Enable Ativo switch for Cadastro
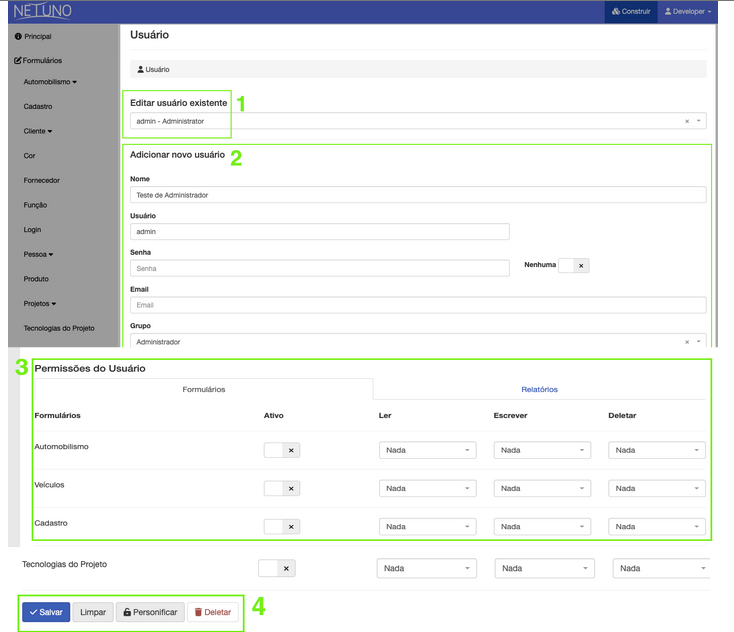734x632 pixels. tap(281, 526)
